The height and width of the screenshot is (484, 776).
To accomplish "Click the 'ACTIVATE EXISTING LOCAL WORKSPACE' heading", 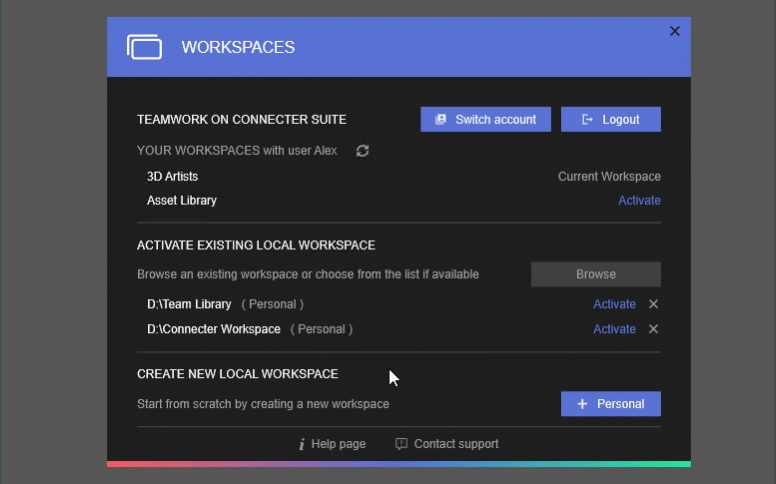I will 256,245.
